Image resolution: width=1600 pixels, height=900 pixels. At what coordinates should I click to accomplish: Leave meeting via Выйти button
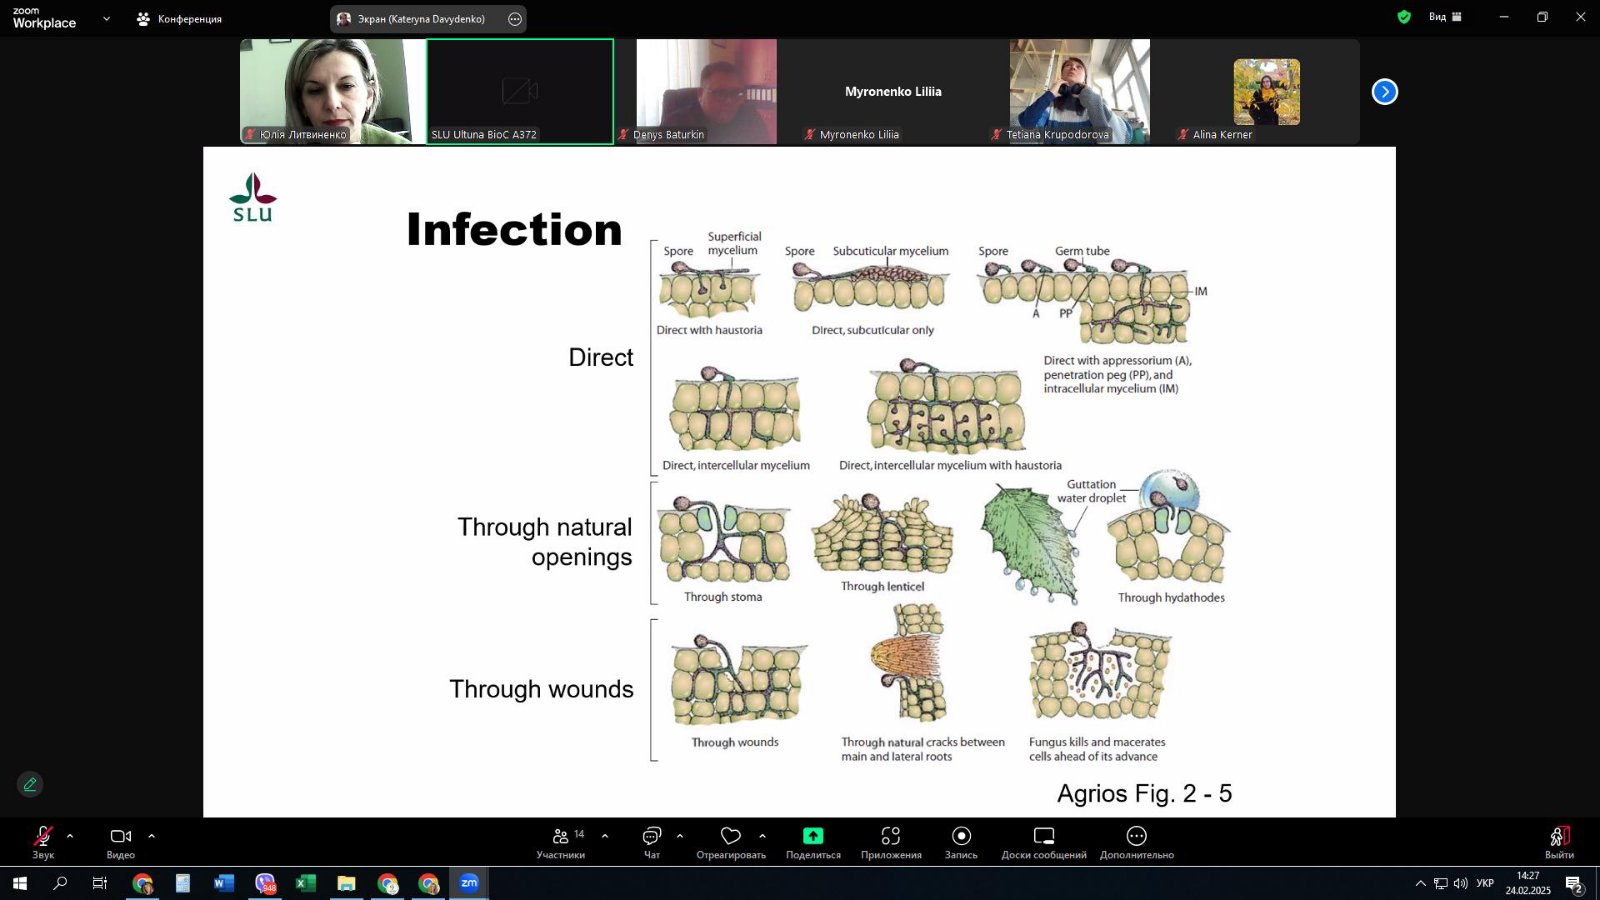click(x=1559, y=841)
